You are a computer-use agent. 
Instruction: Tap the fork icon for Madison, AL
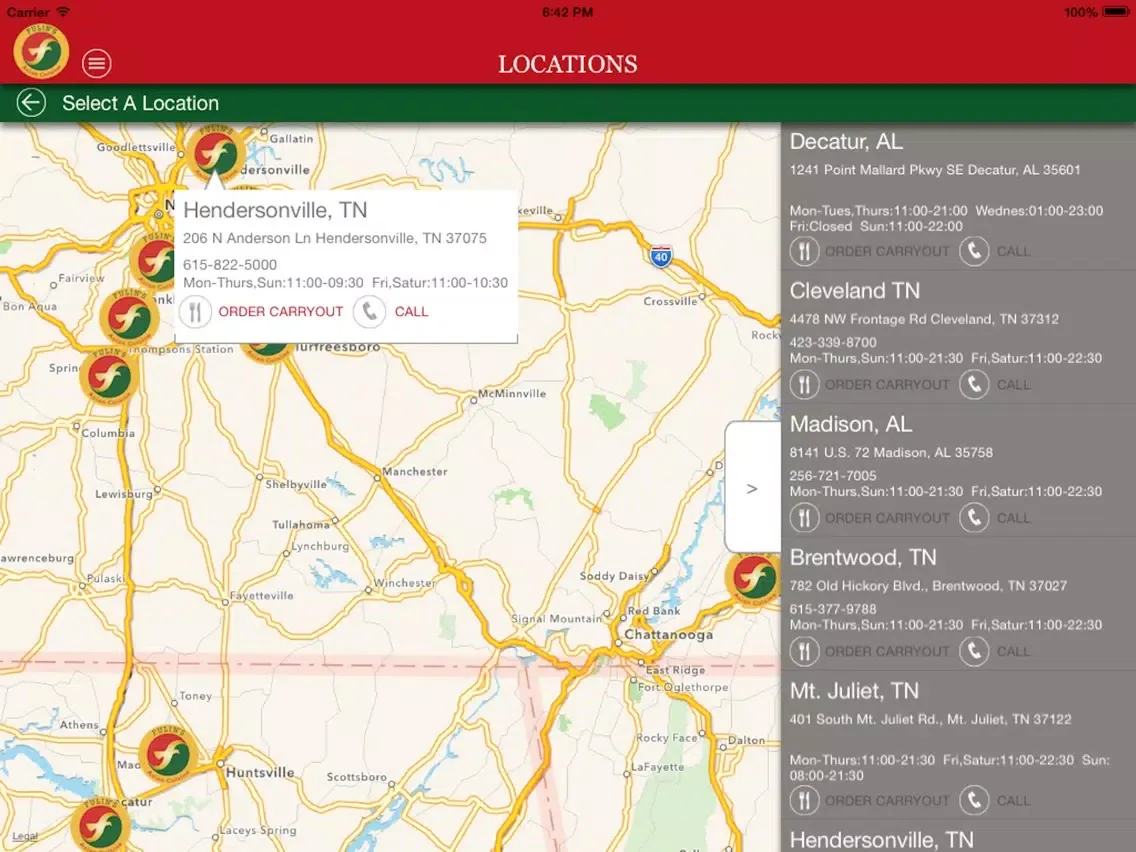pyautogui.click(x=804, y=518)
